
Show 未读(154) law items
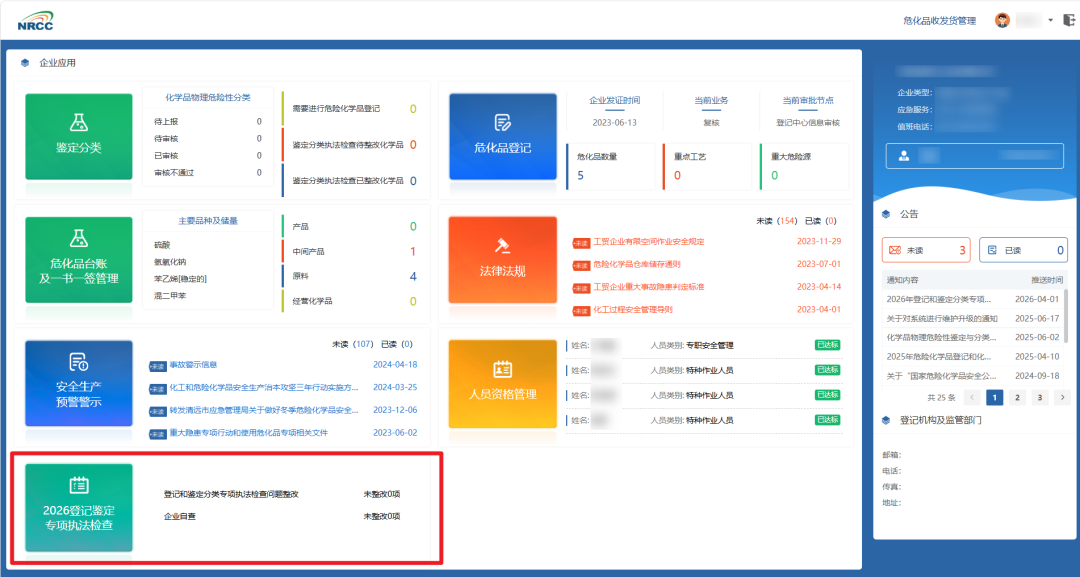click(x=777, y=221)
